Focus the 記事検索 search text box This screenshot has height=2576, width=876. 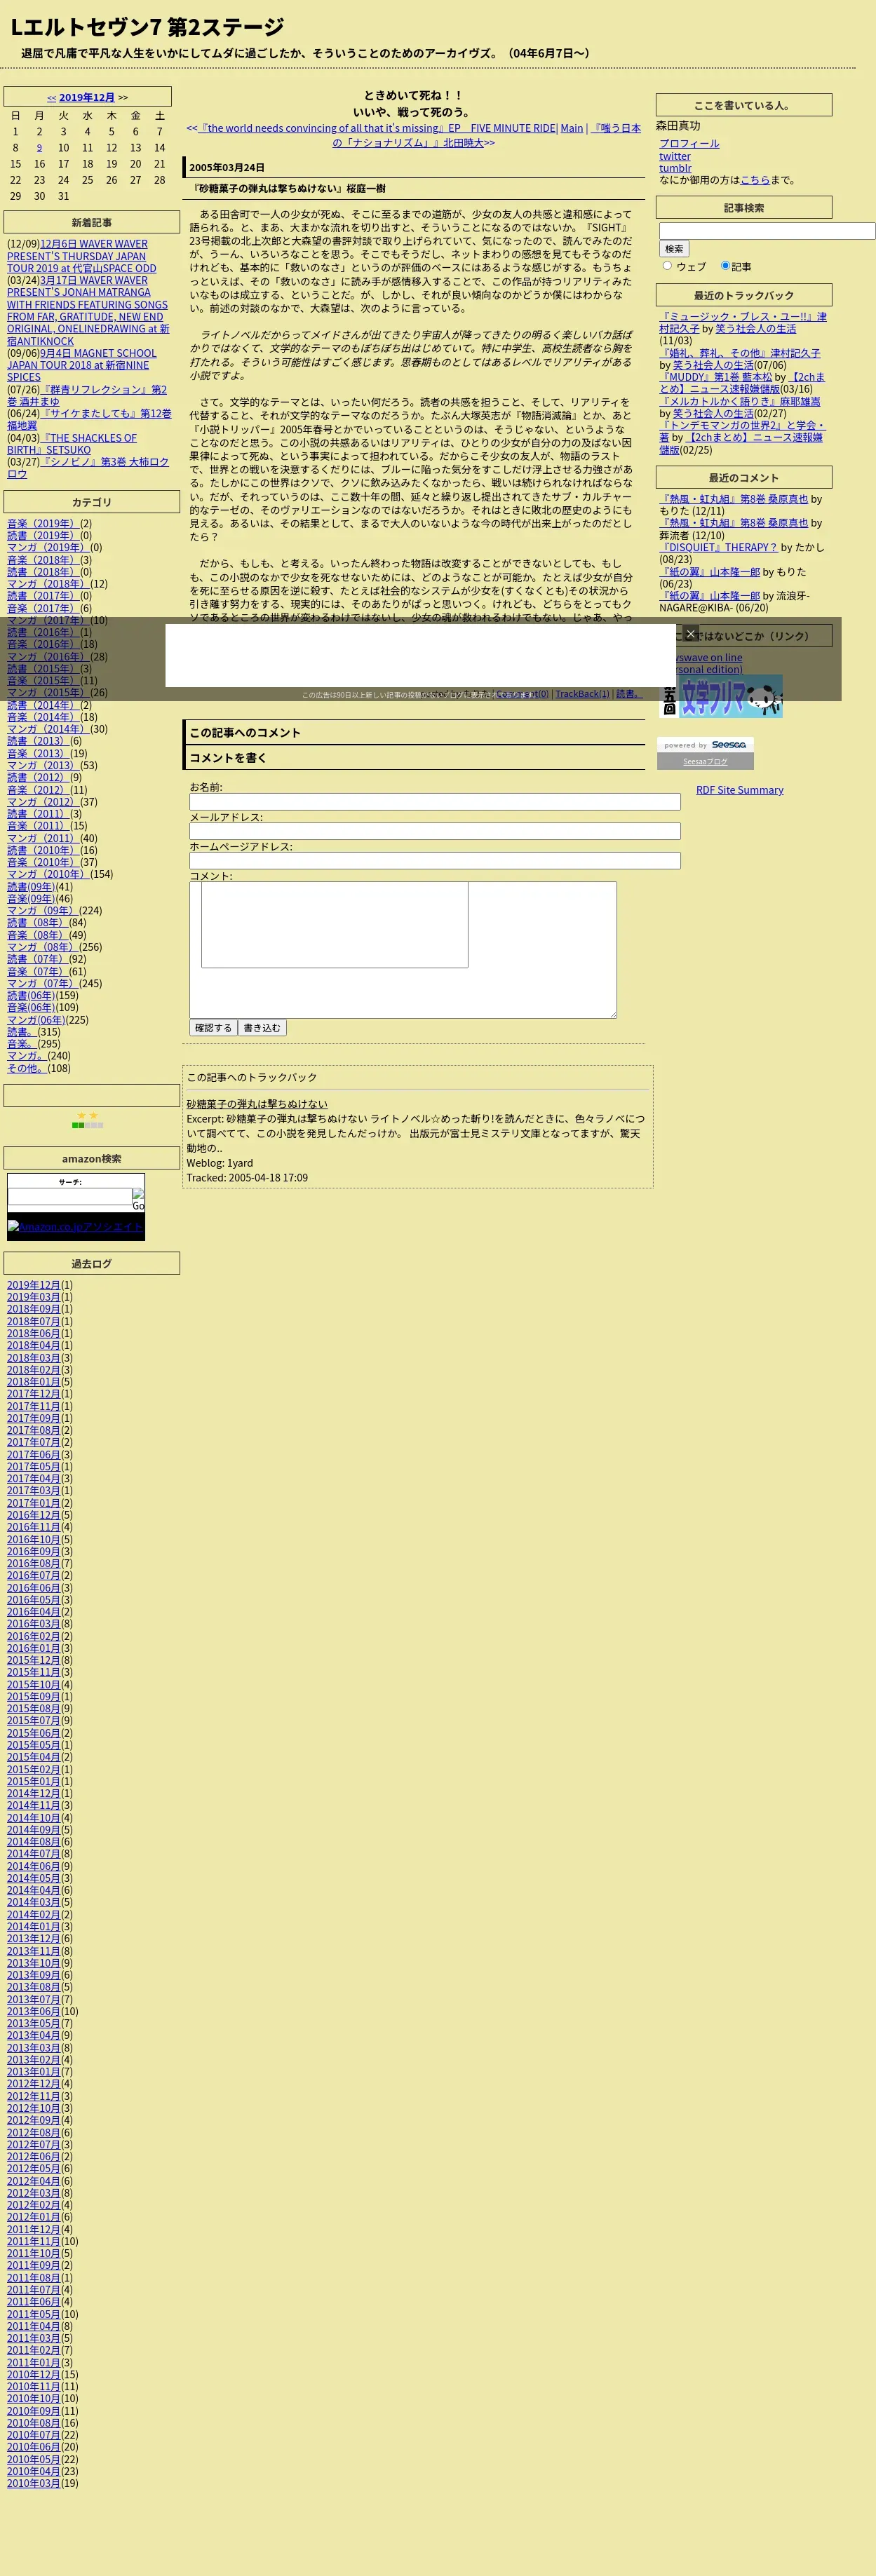point(767,231)
